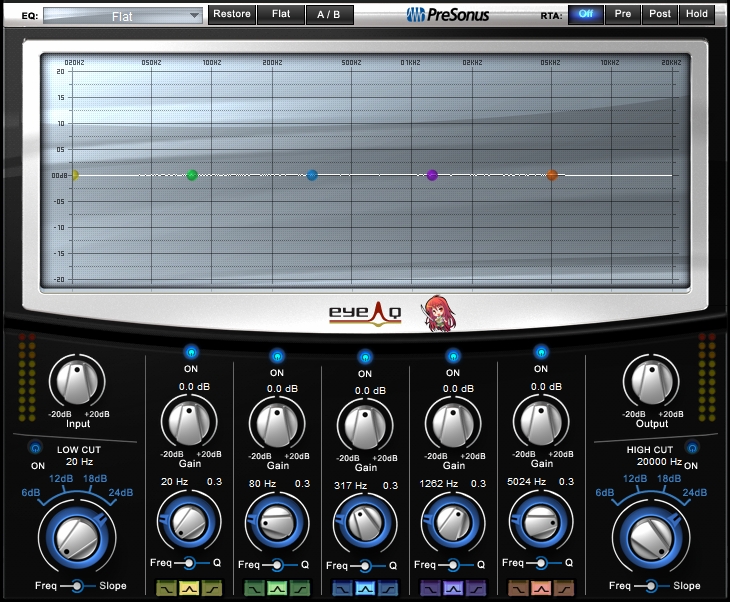
Task: Click the Output gain knob
Action: pos(652,382)
